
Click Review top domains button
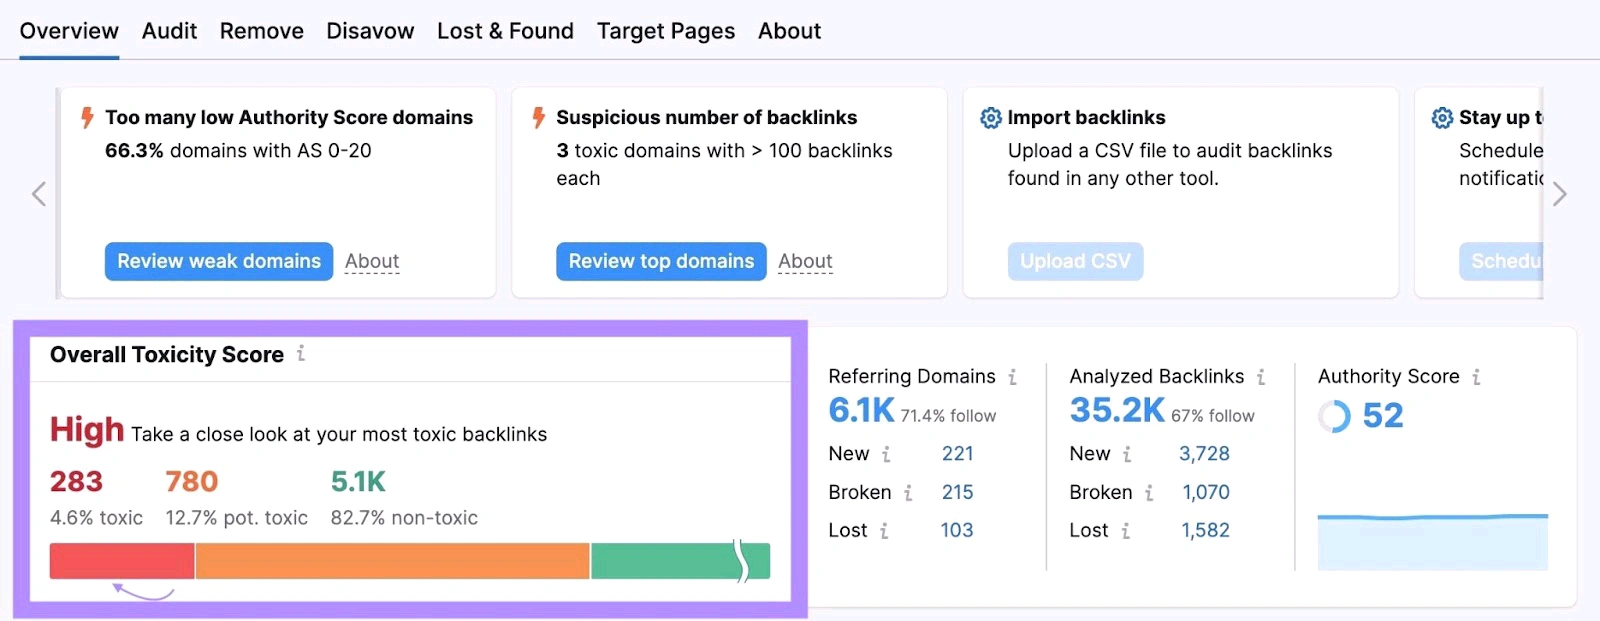pos(661,261)
